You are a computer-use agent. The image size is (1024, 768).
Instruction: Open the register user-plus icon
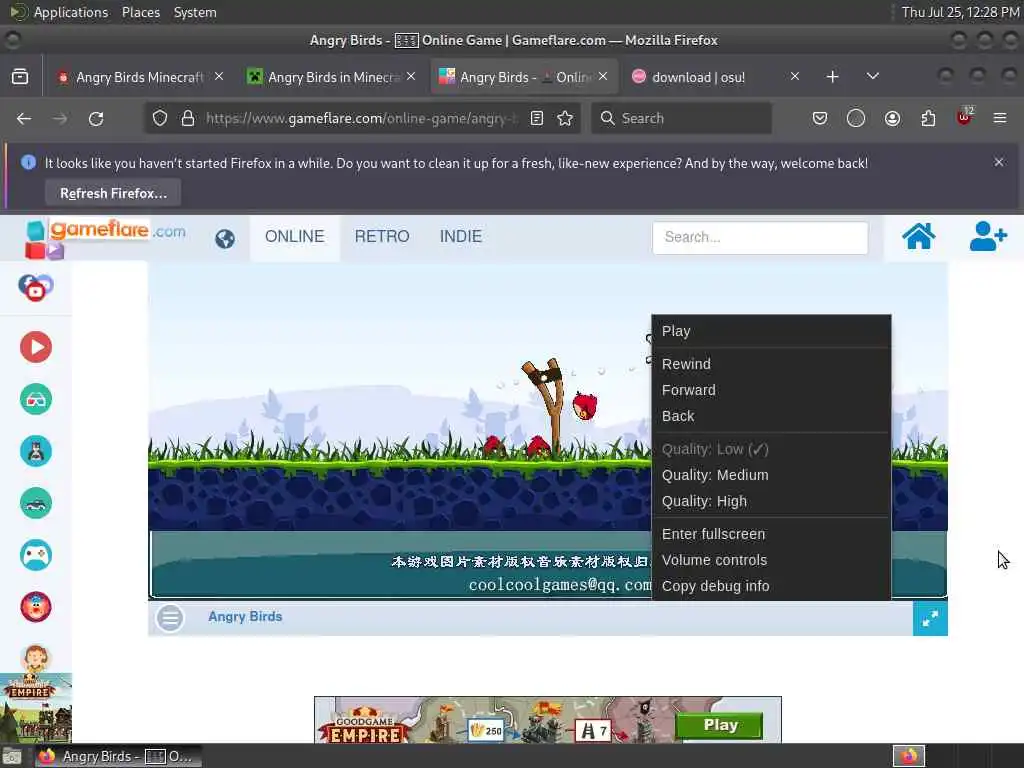coord(987,236)
